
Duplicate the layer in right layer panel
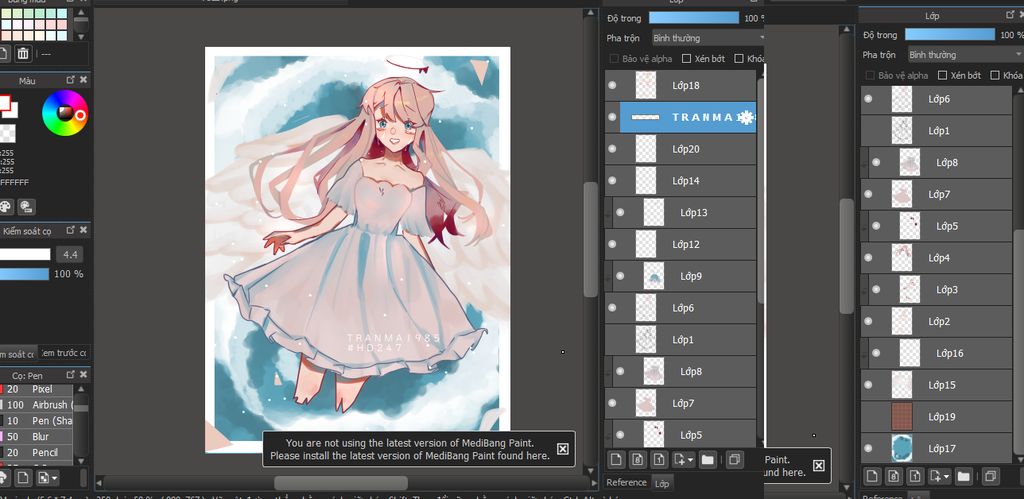[x=991, y=476]
